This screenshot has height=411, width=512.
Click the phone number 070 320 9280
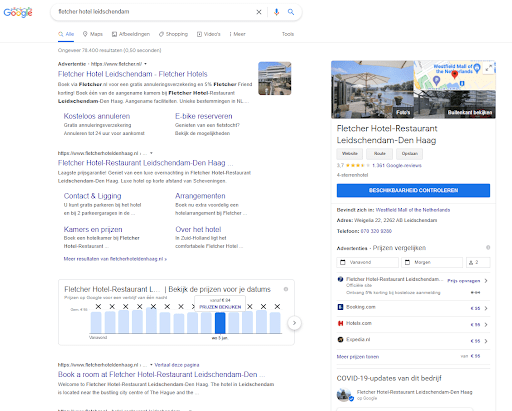tap(376, 231)
